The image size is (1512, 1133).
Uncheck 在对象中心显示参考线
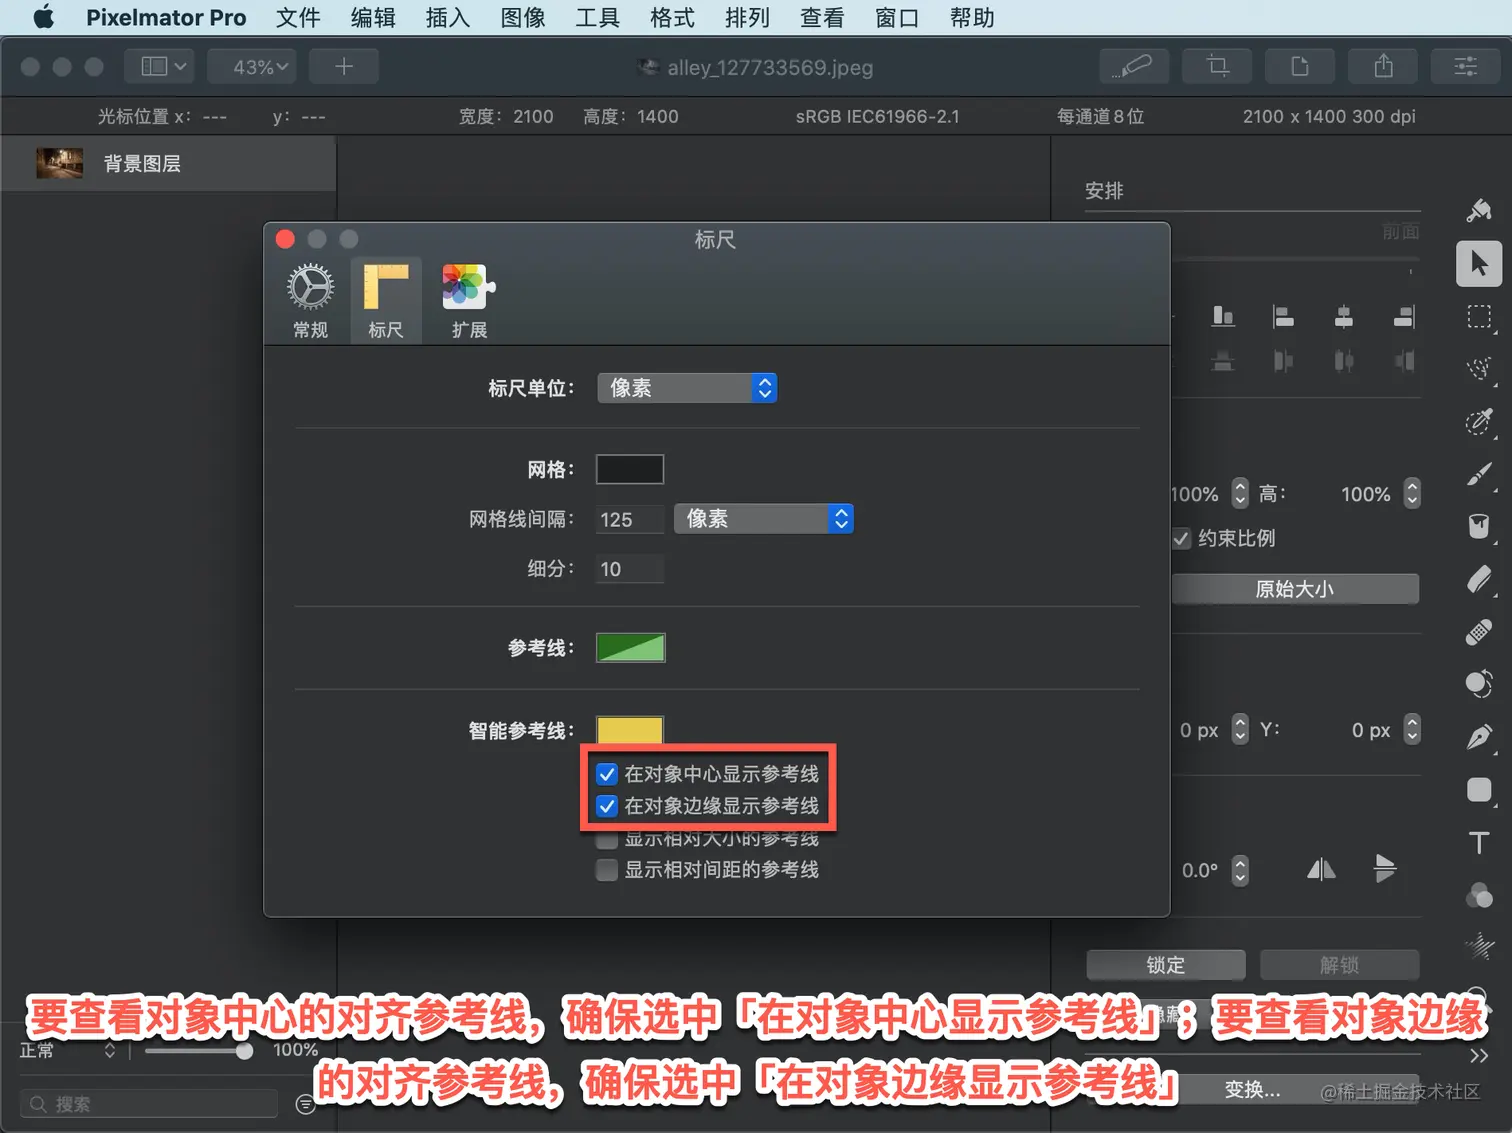607,774
